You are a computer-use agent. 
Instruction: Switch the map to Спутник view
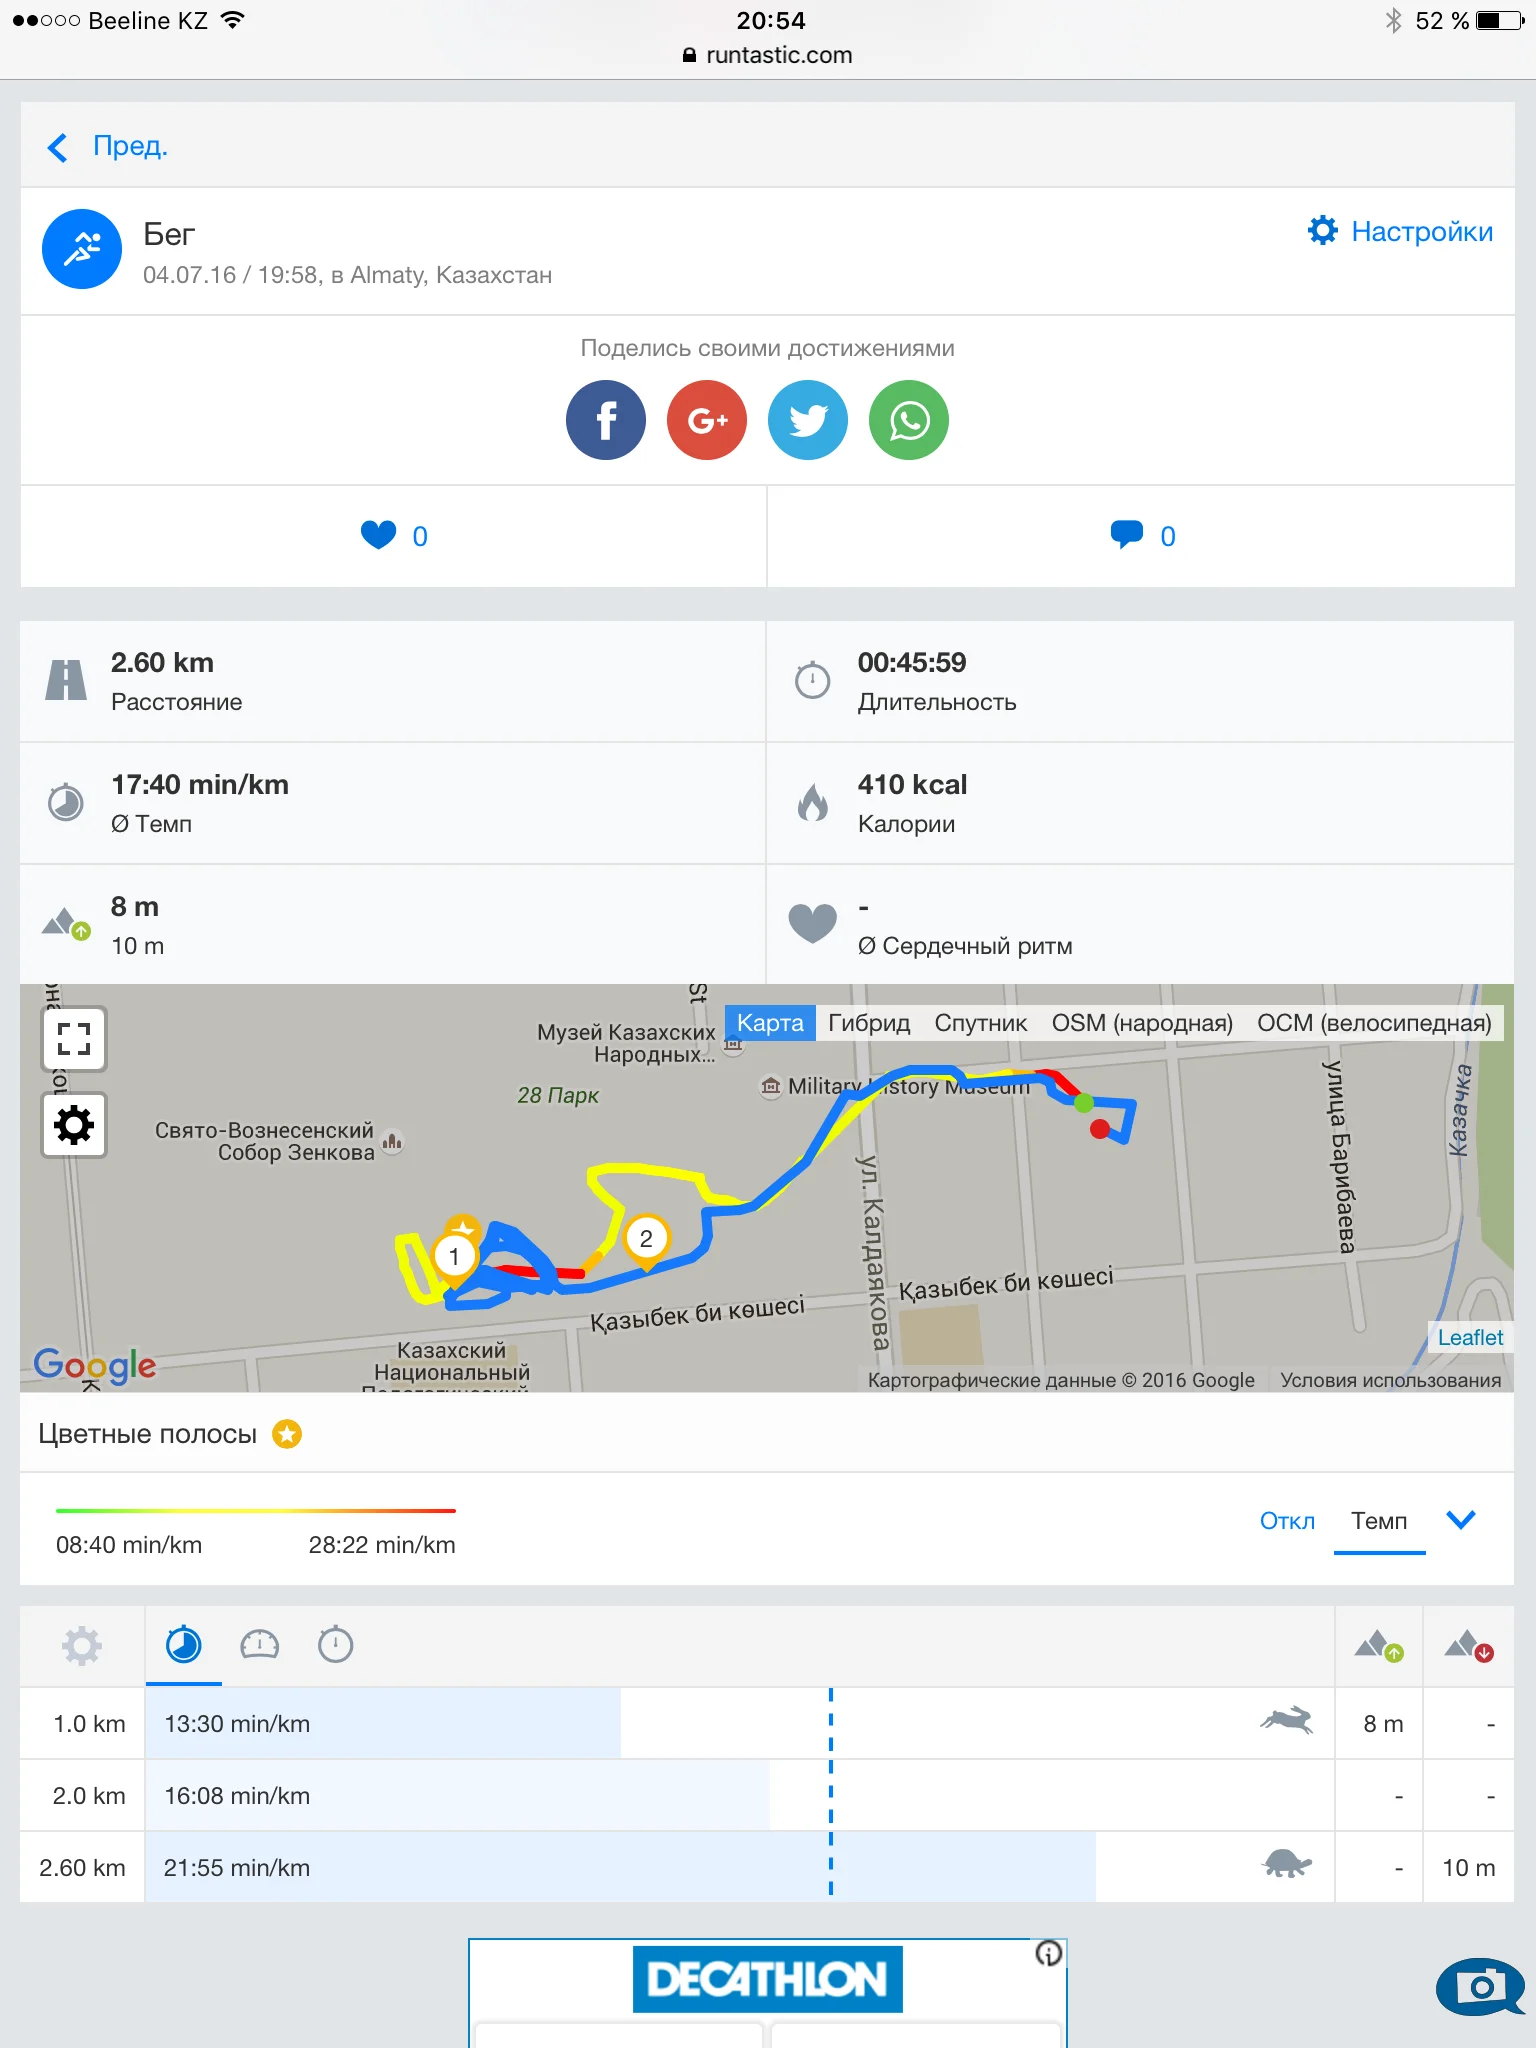(980, 1023)
